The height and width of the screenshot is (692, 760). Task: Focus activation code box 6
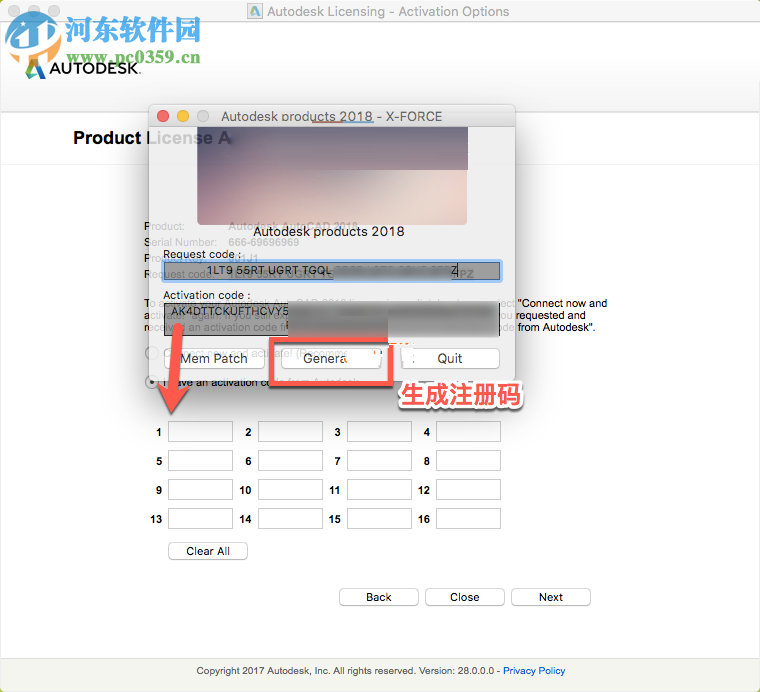point(290,460)
